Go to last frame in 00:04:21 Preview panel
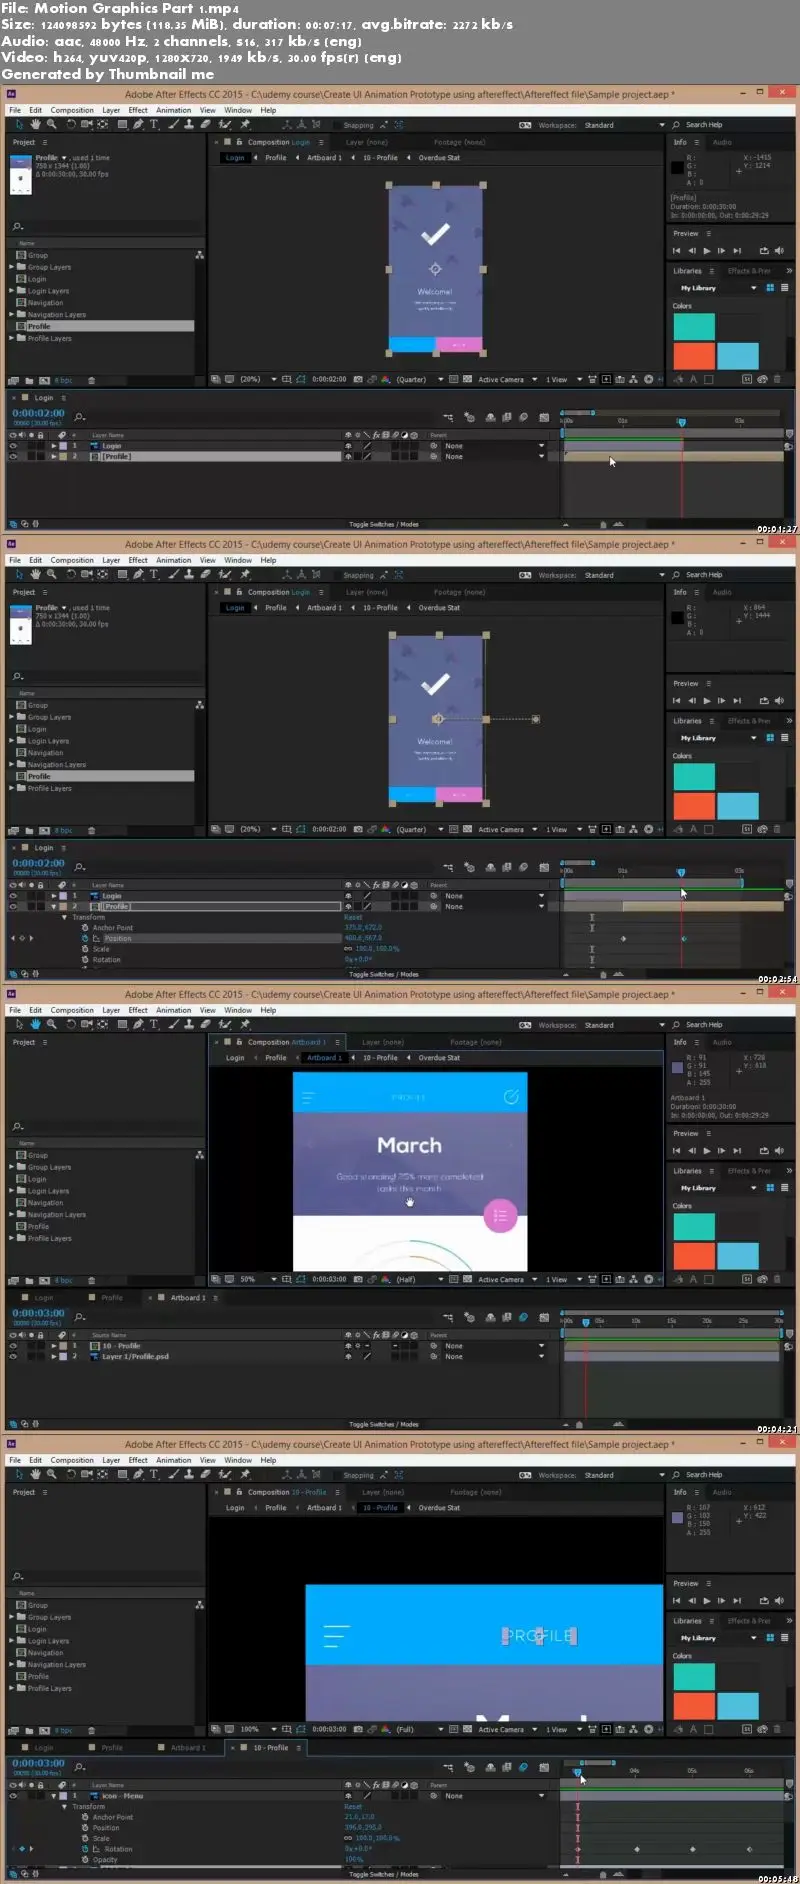 point(737,1151)
